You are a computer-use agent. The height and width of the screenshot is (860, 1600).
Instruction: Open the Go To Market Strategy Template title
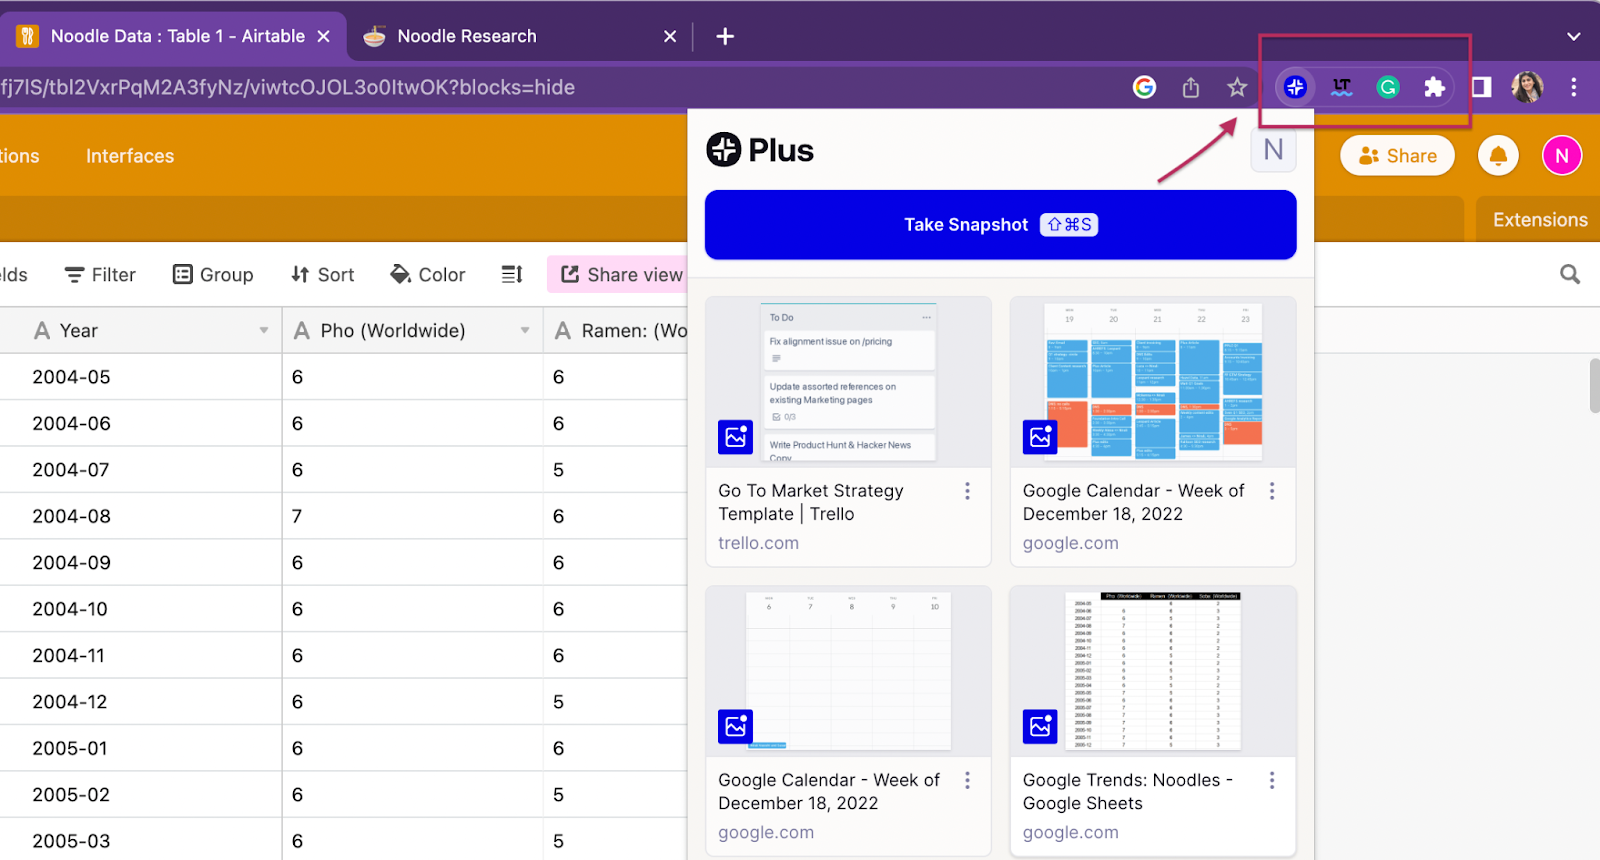pos(810,502)
